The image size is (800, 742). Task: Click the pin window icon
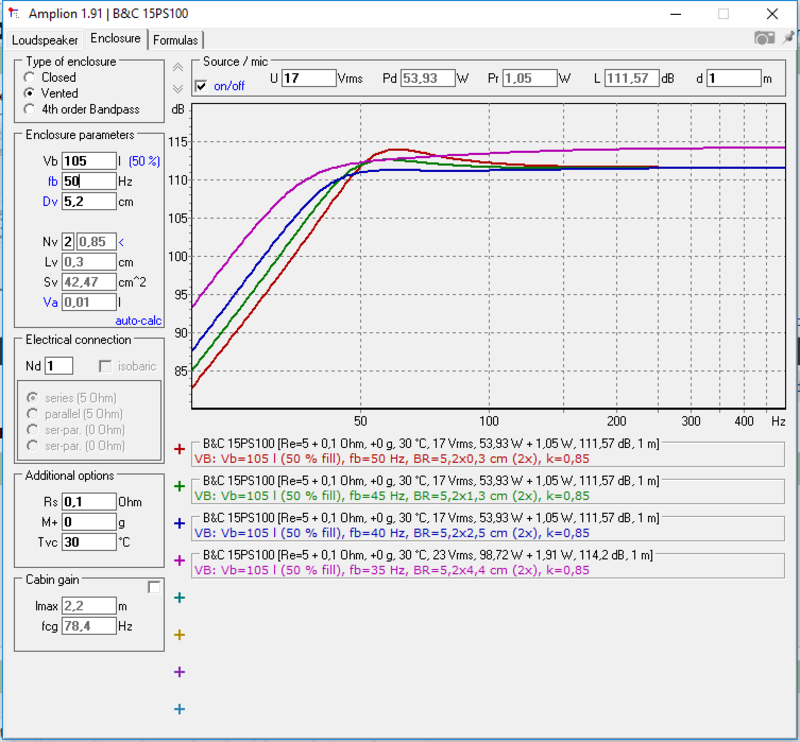(788, 37)
